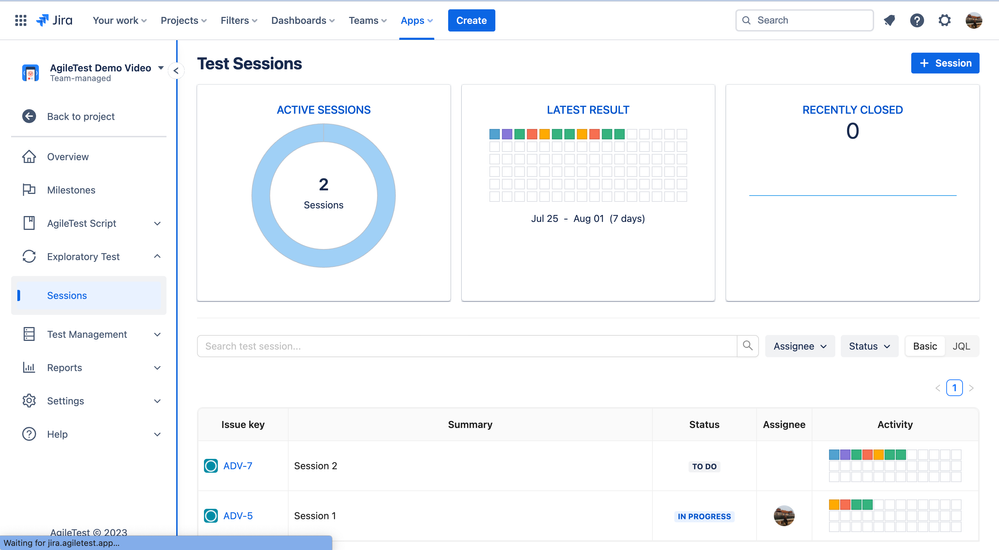The width and height of the screenshot is (999, 550).
Task: Click the Milestones flag icon
Action: 29,189
